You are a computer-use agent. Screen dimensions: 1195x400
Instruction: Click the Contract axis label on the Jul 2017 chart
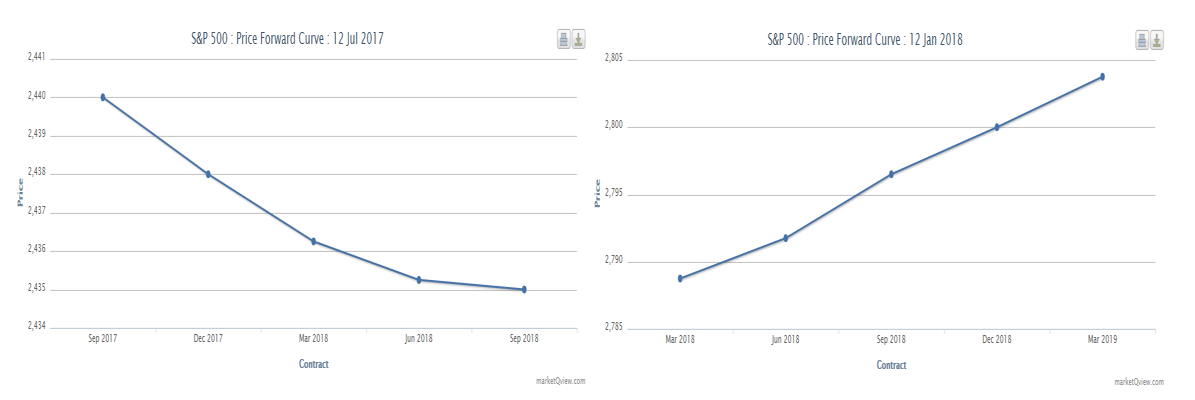click(x=314, y=364)
